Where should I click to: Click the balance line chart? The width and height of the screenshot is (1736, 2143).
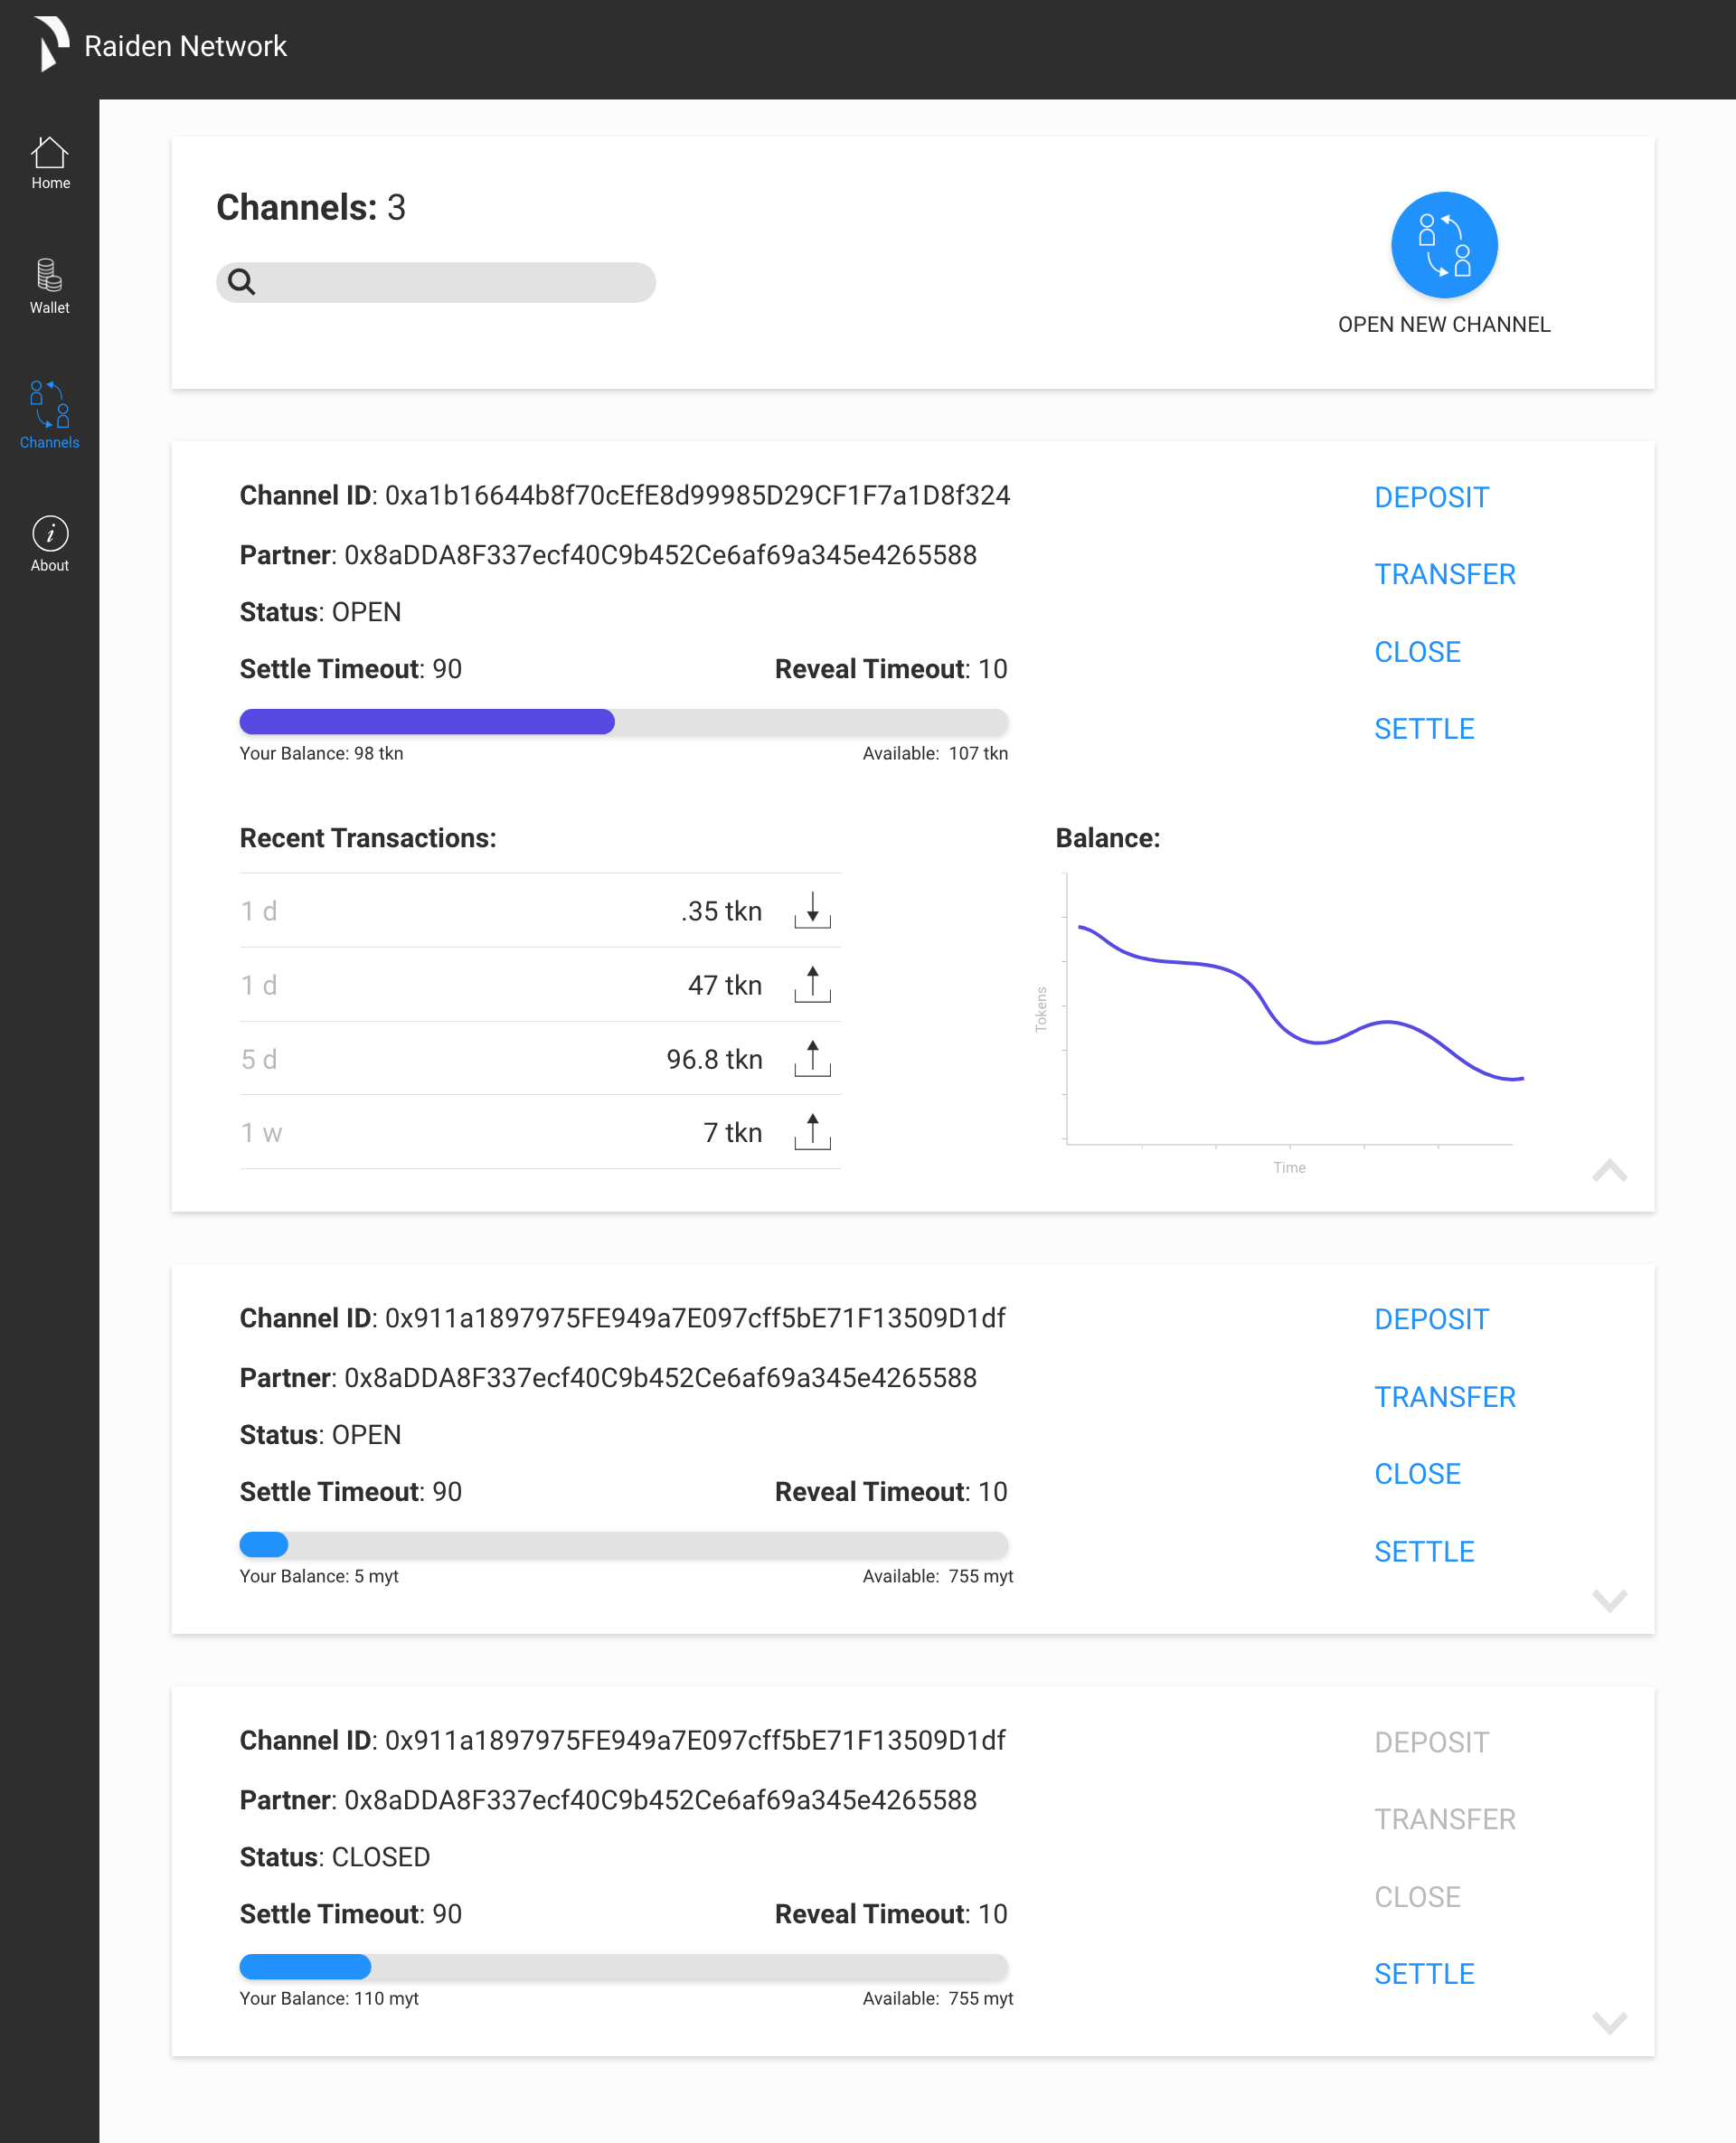coord(1290,1010)
